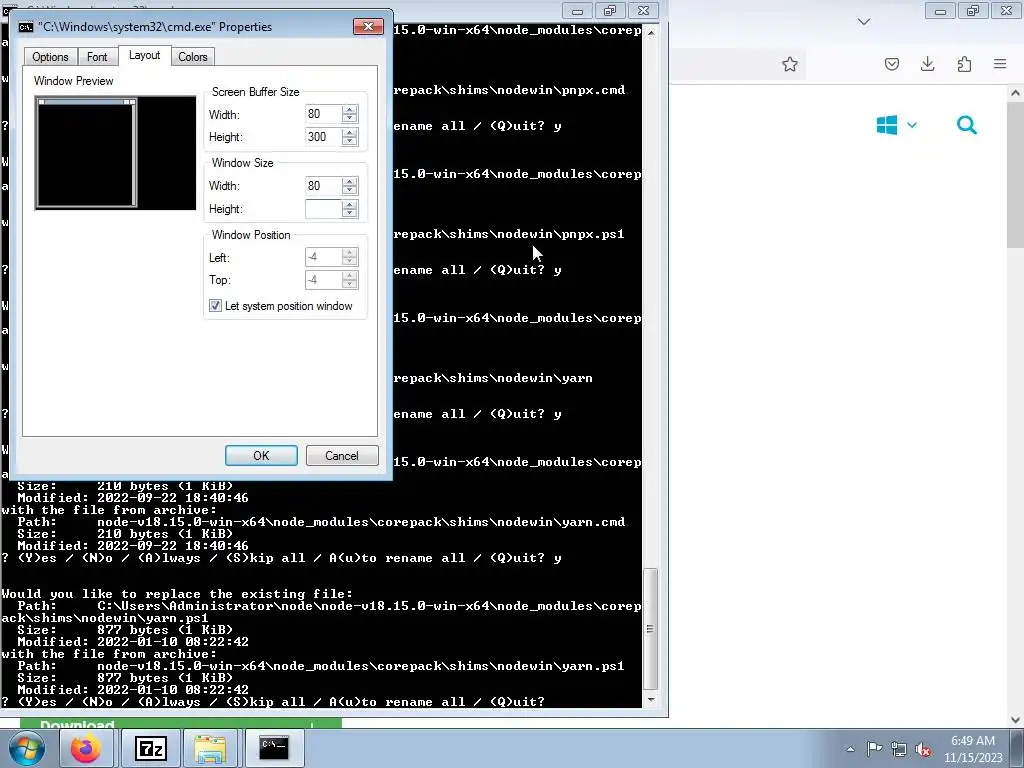Open the Colors tab
Viewport: 1024px width, 768px height.
coord(193,57)
